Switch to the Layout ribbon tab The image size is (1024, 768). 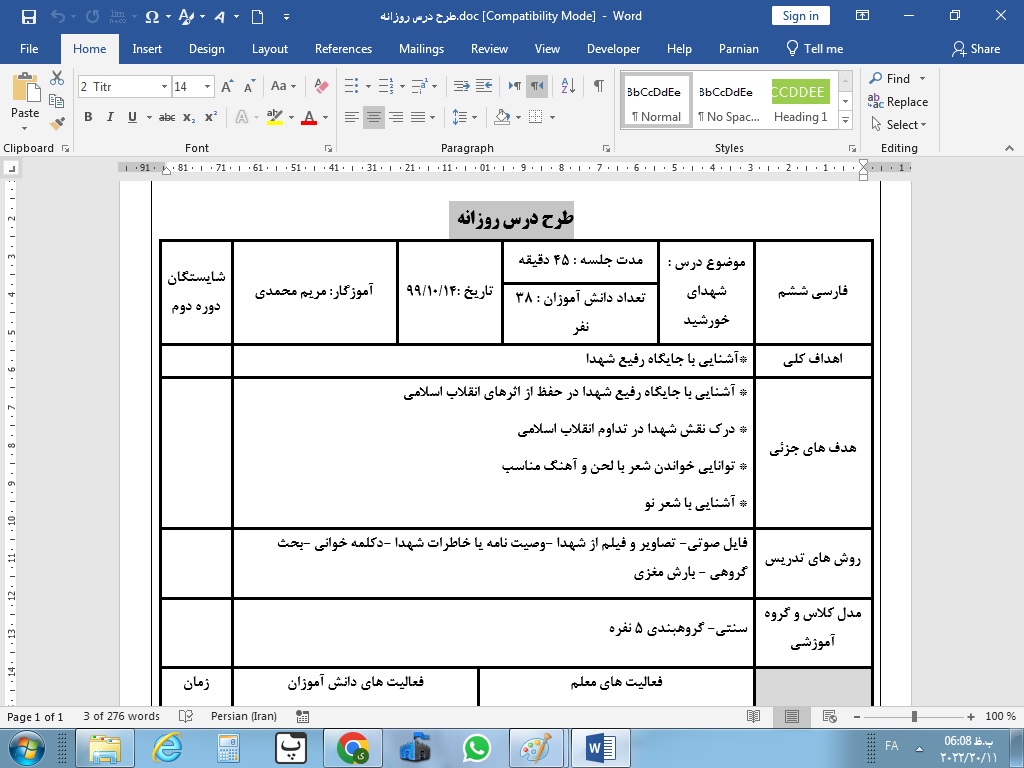tap(270, 49)
